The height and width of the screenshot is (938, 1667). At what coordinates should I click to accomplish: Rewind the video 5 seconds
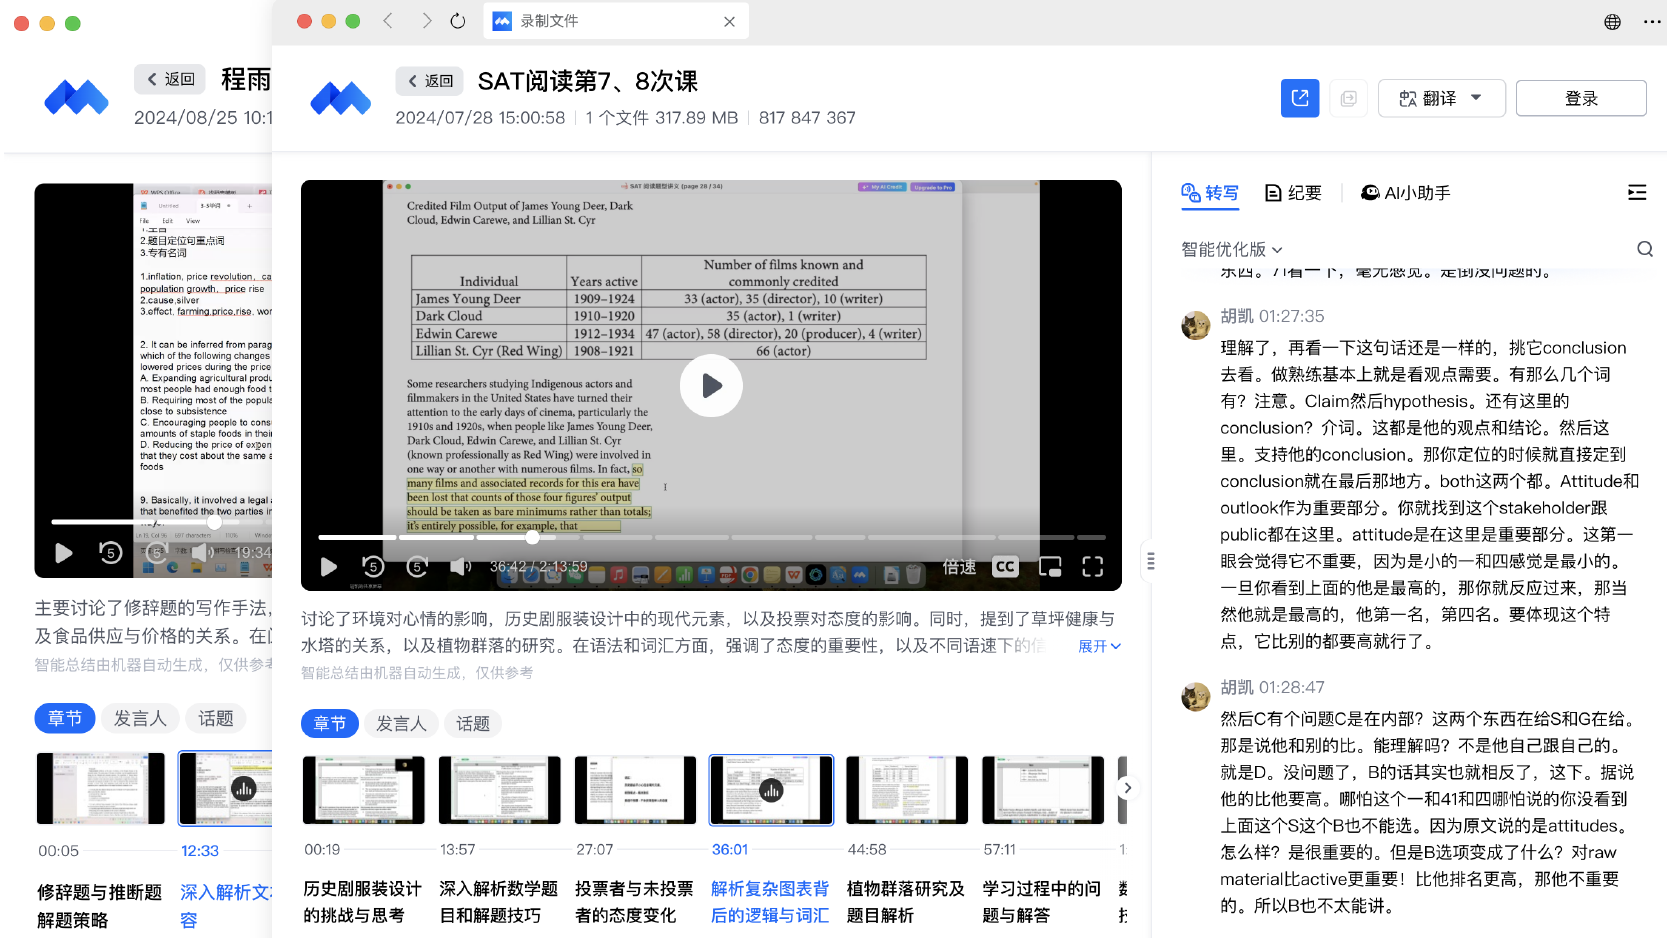point(372,566)
